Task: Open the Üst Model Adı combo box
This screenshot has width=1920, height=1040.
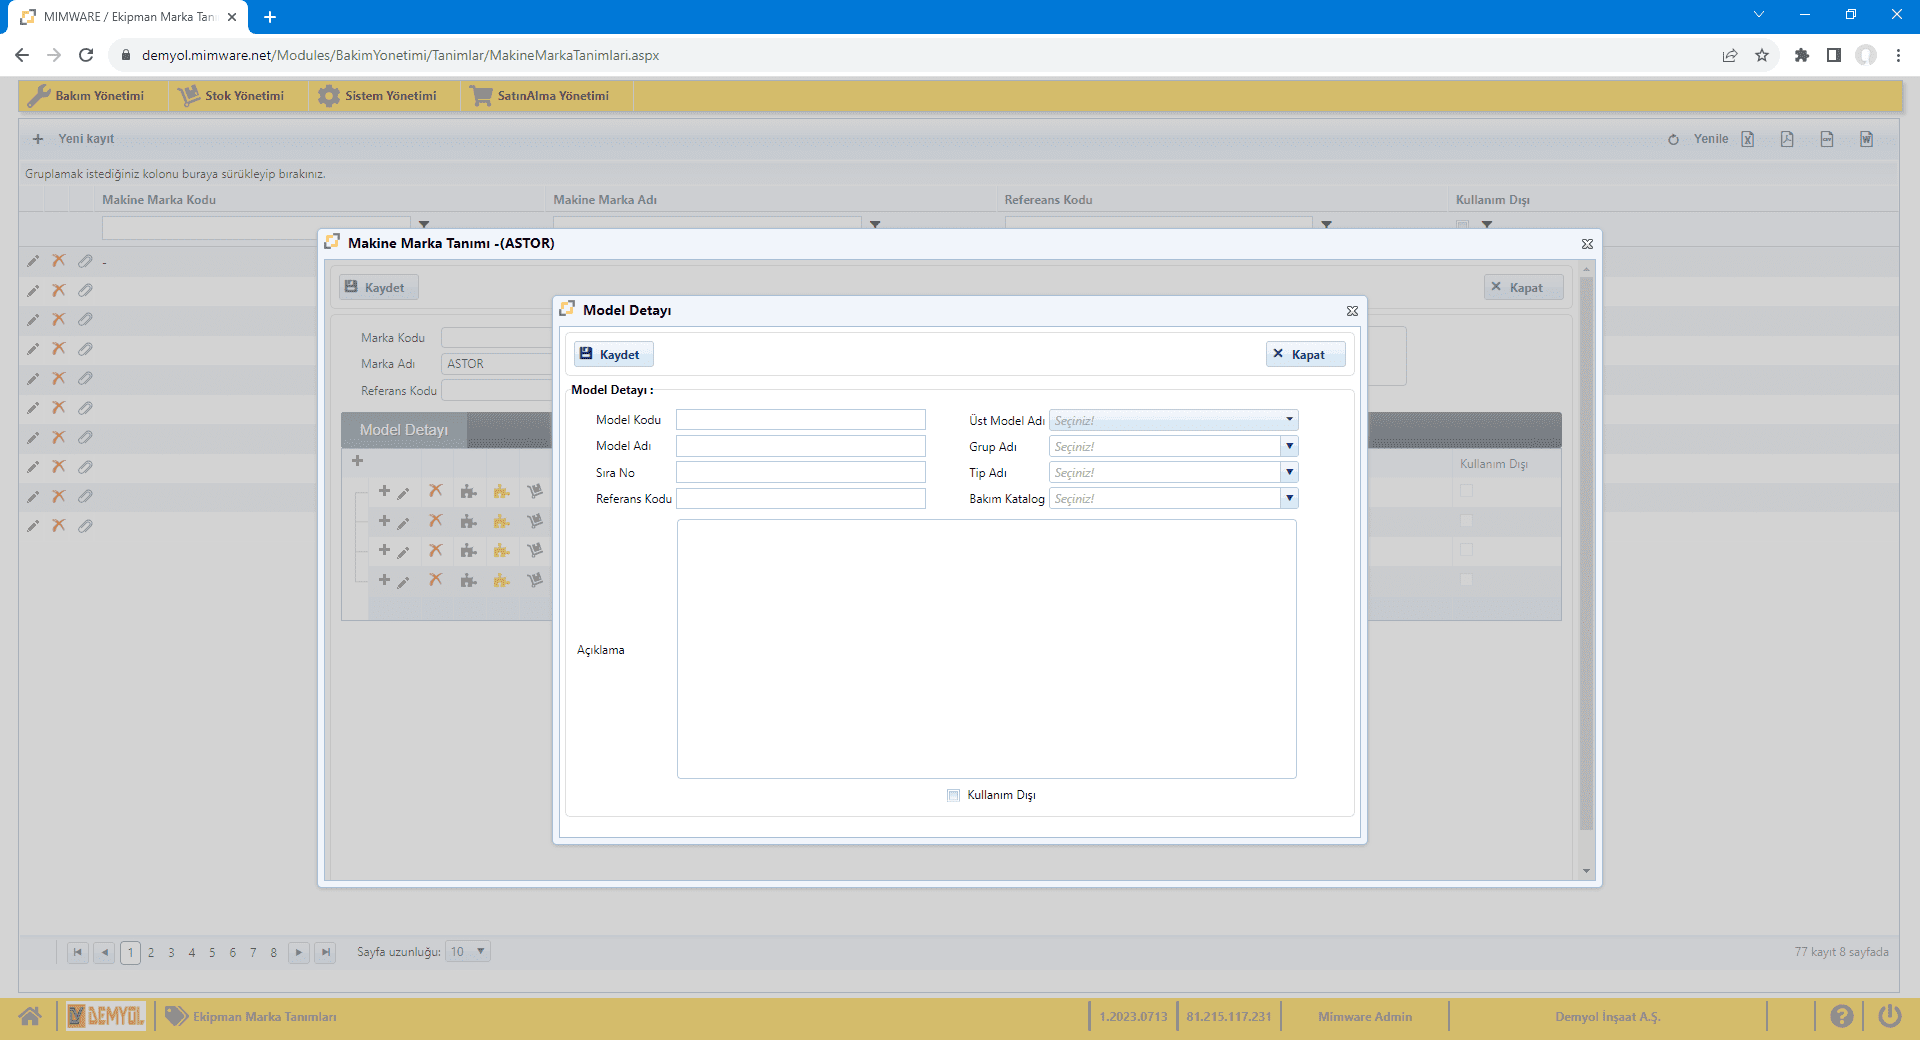Action: [1289, 420]
